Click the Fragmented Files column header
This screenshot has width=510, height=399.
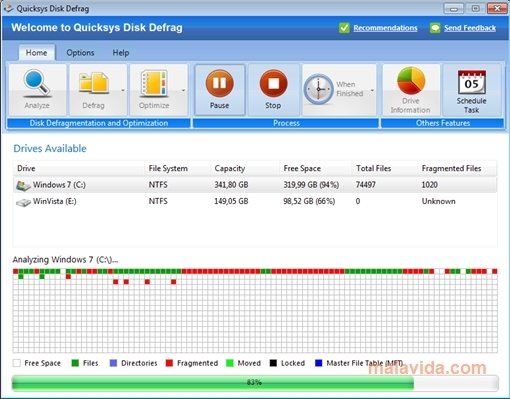click(451, 168)
